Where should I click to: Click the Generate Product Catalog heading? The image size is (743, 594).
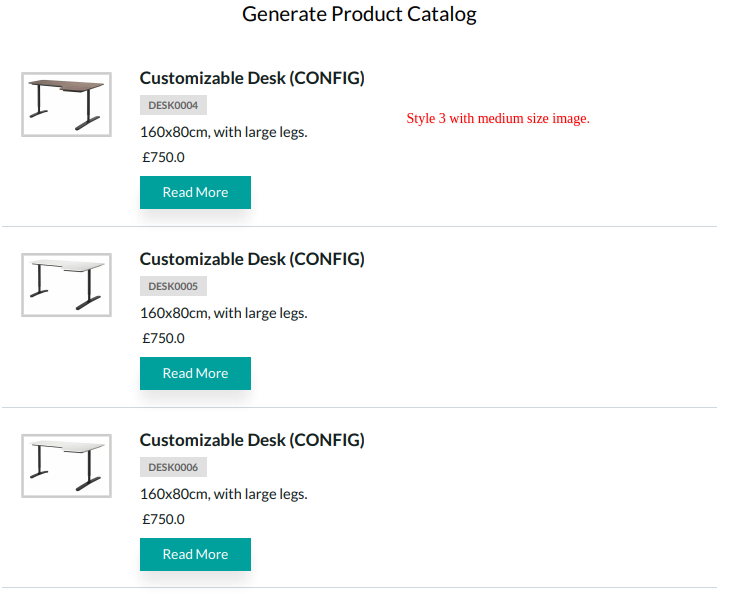coord(359,14)
